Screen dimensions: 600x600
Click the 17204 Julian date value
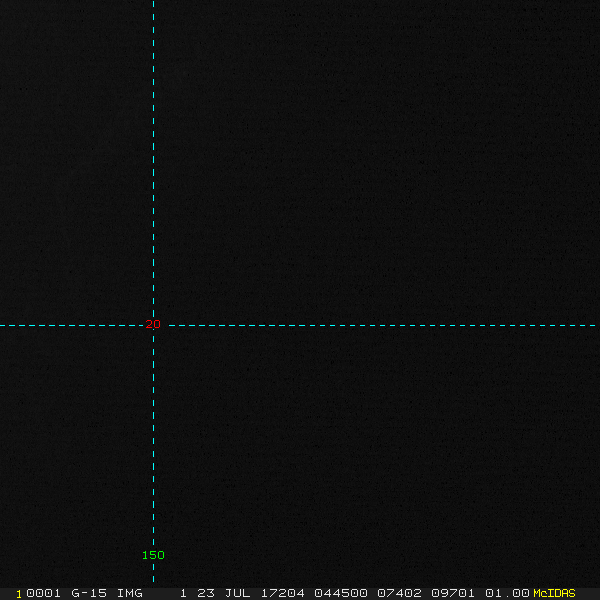tap(282, 593)
